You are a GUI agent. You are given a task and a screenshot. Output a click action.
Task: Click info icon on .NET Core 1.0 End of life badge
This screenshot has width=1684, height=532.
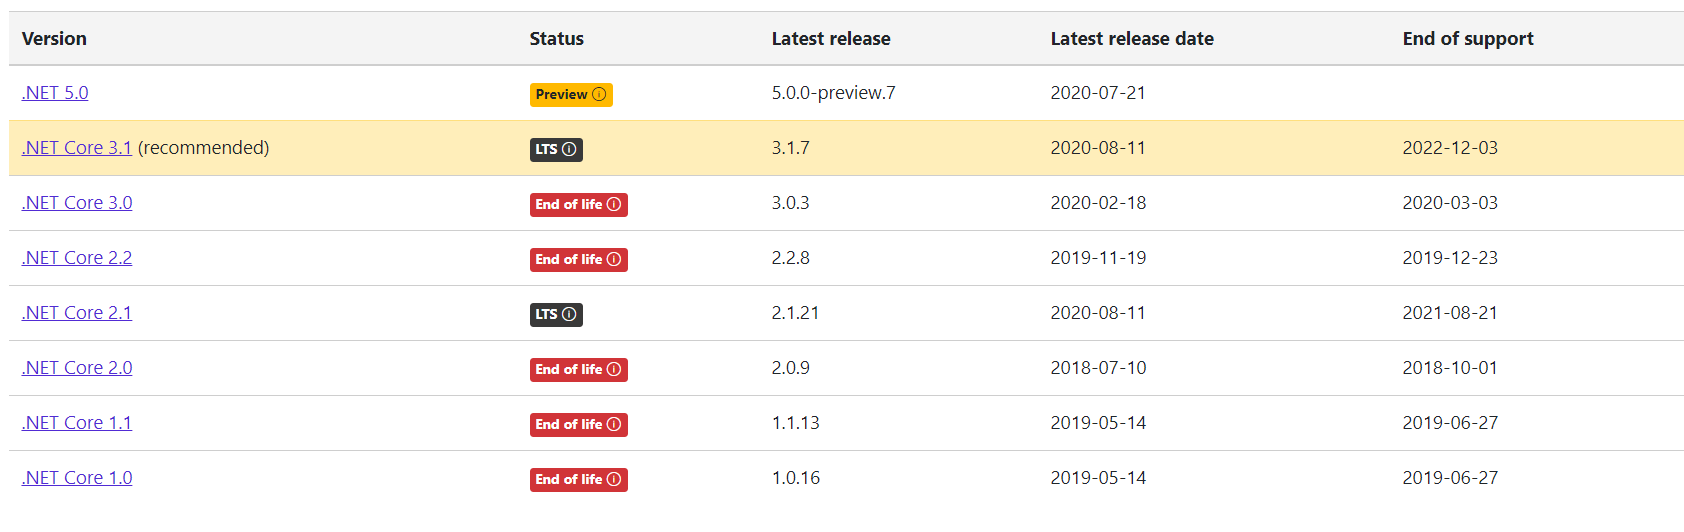coord(614,479)
